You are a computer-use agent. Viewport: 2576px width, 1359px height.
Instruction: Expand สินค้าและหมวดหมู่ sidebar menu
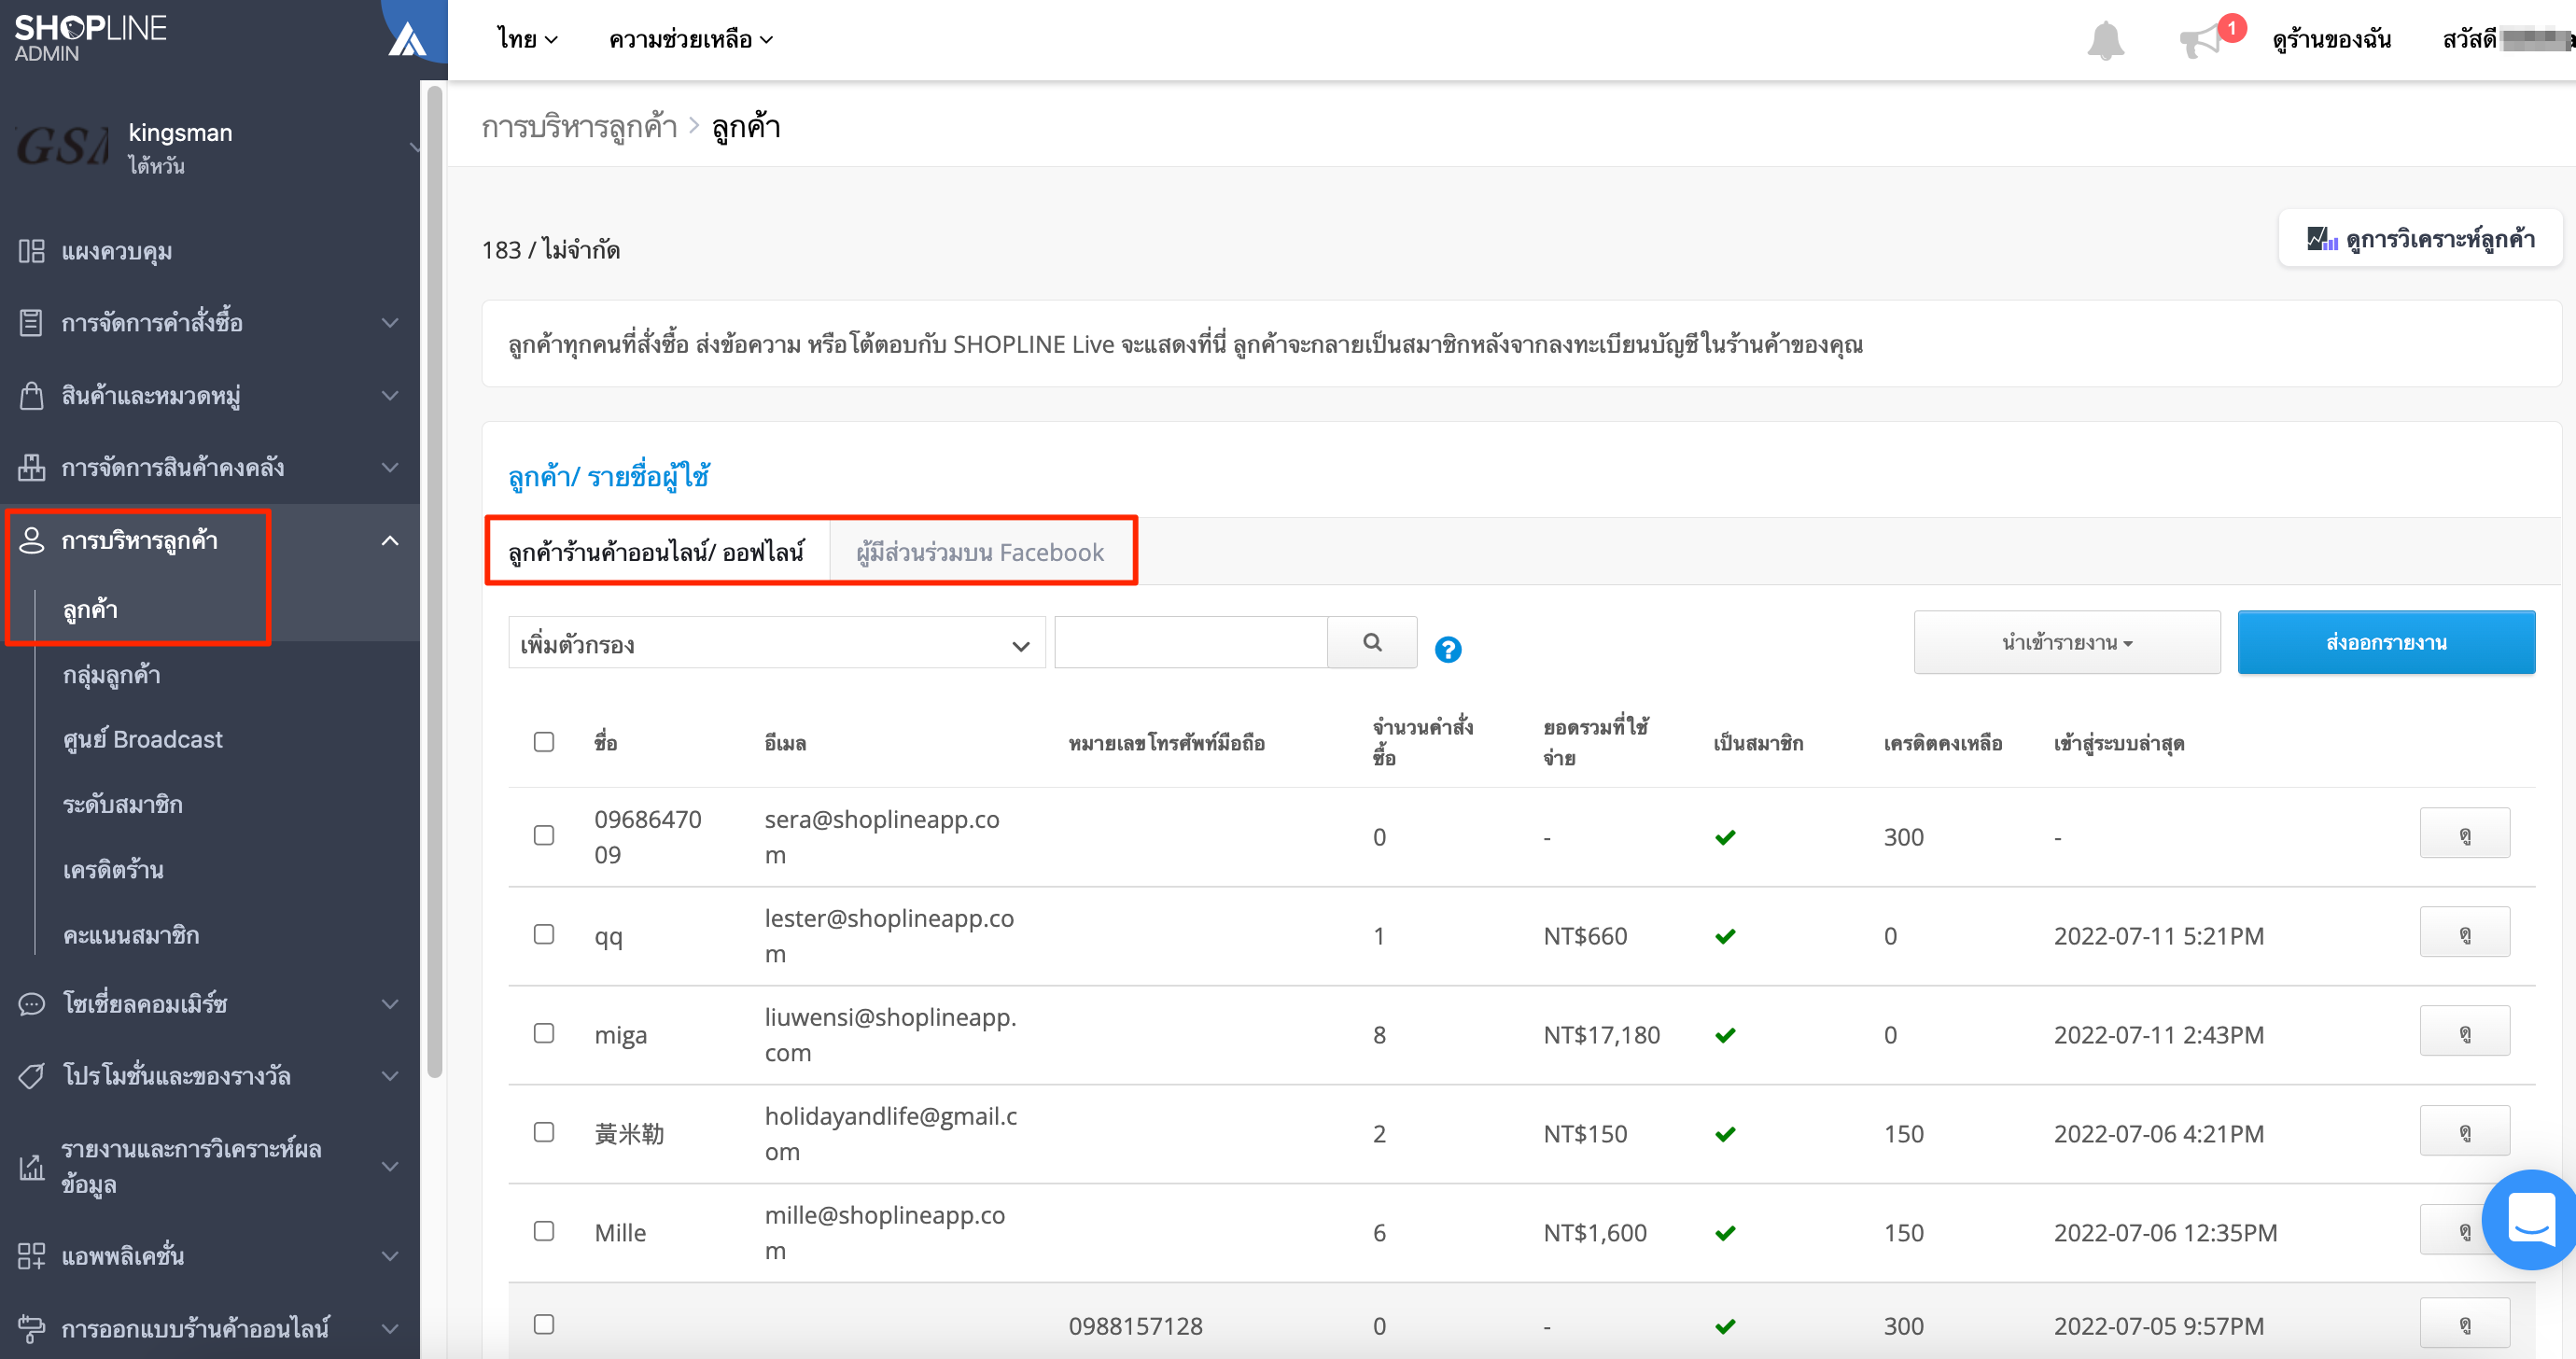pyautogui.click(x=390, y=395)
